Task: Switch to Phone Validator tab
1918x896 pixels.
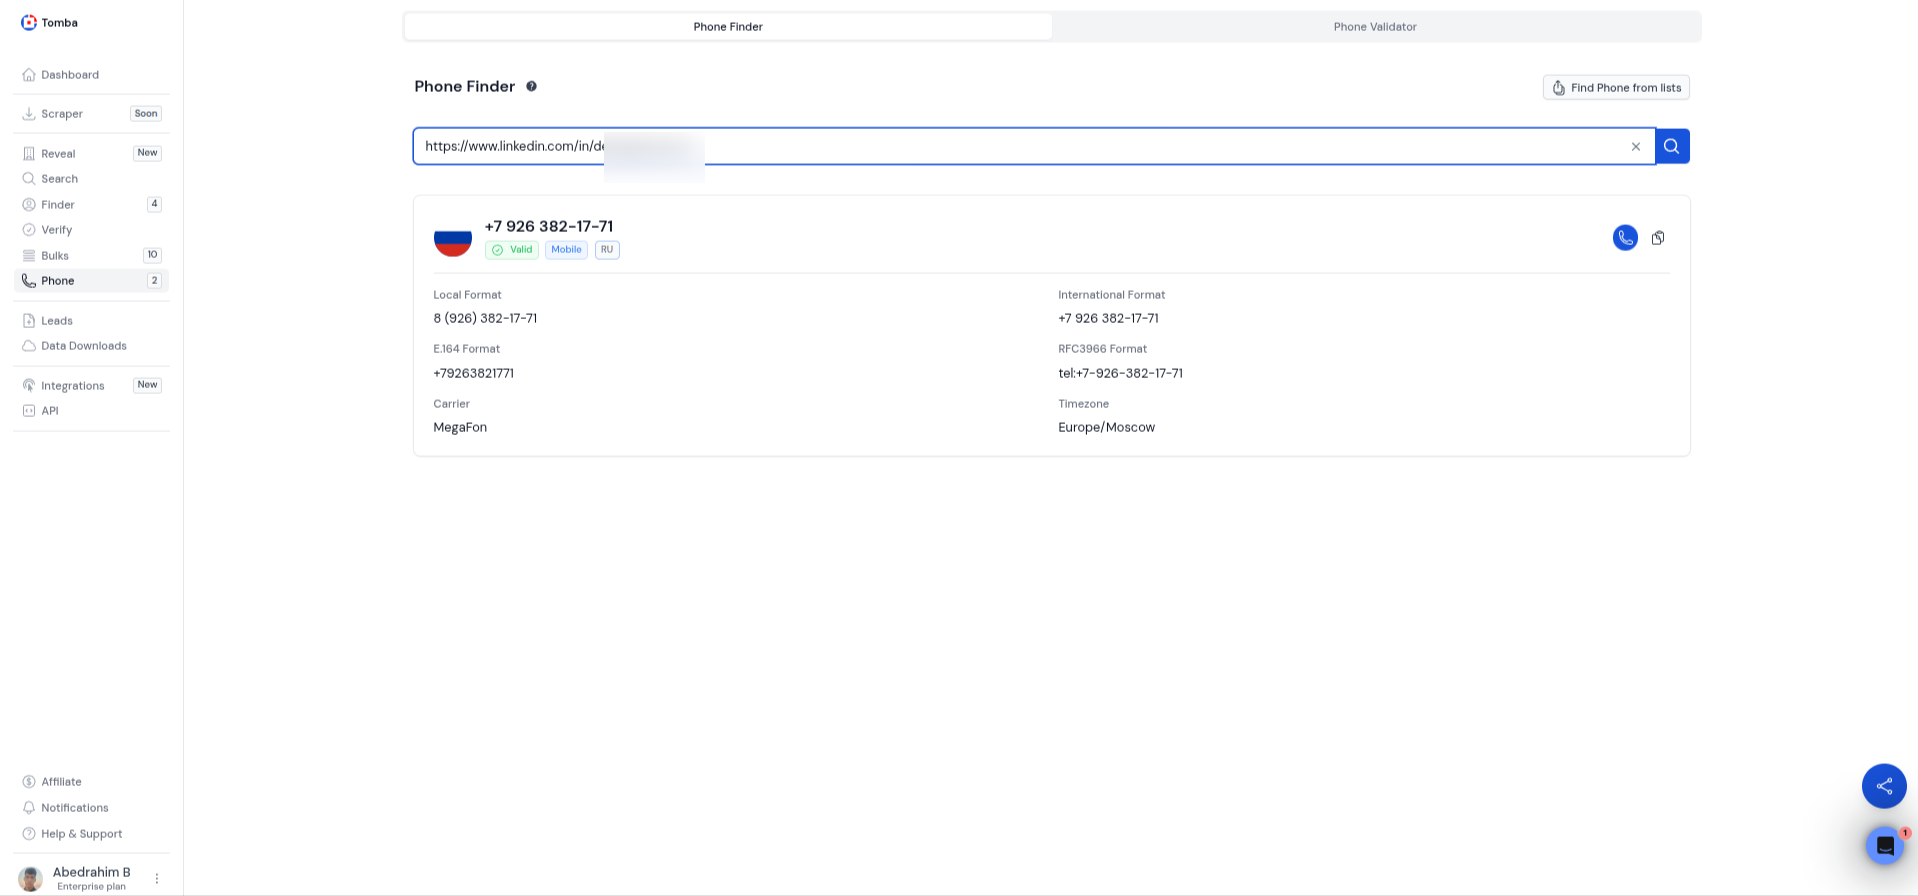Action: (x=1375, y=27)
